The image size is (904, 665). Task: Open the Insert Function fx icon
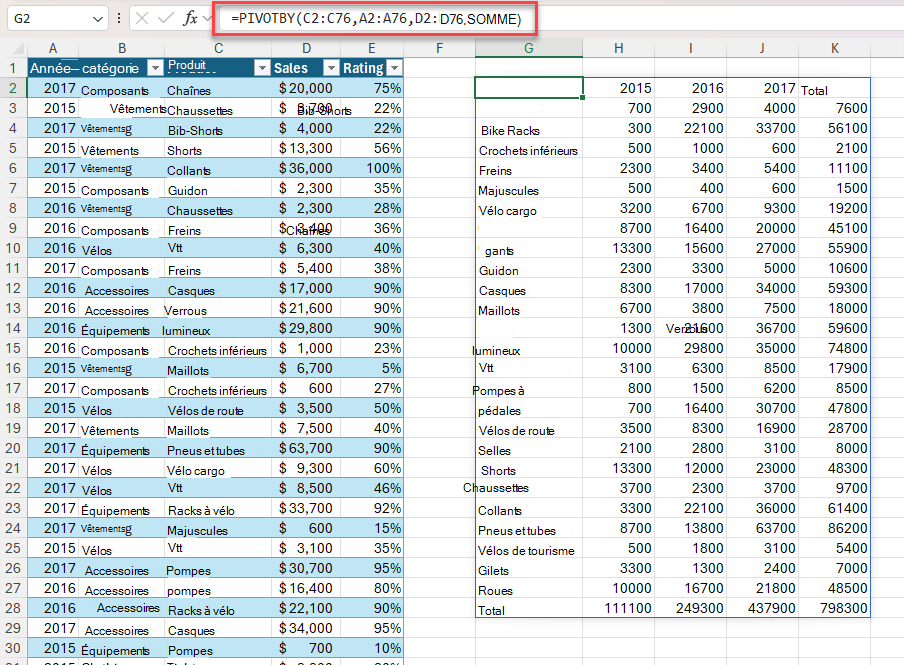190,18
